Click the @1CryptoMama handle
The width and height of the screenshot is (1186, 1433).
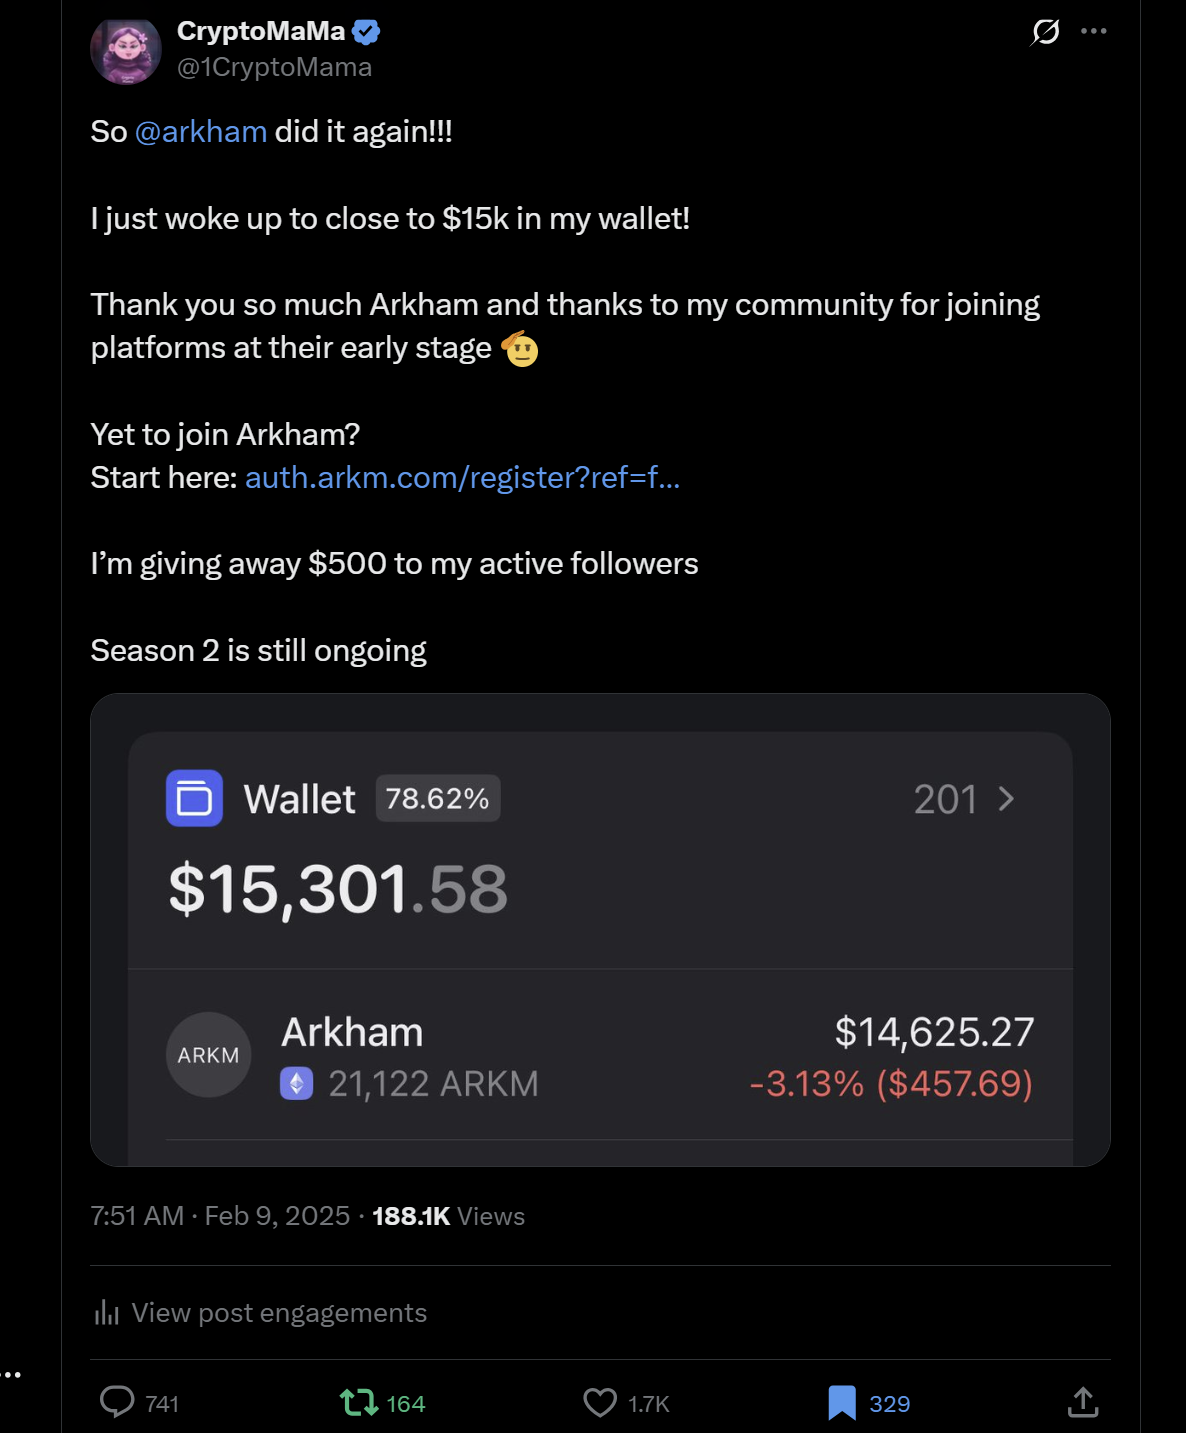pyautogui.click(x=274, y=67)
